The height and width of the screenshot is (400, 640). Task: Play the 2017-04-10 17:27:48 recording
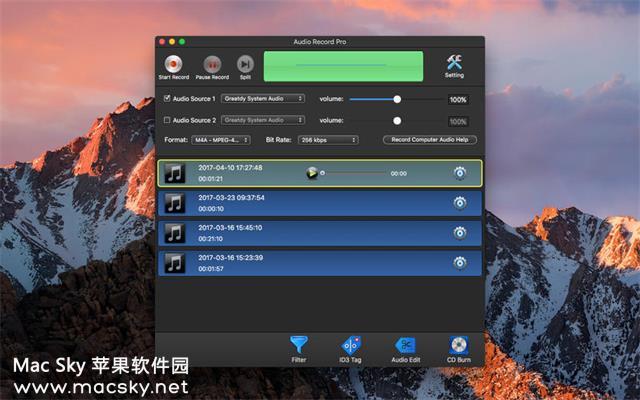(312, 173)
